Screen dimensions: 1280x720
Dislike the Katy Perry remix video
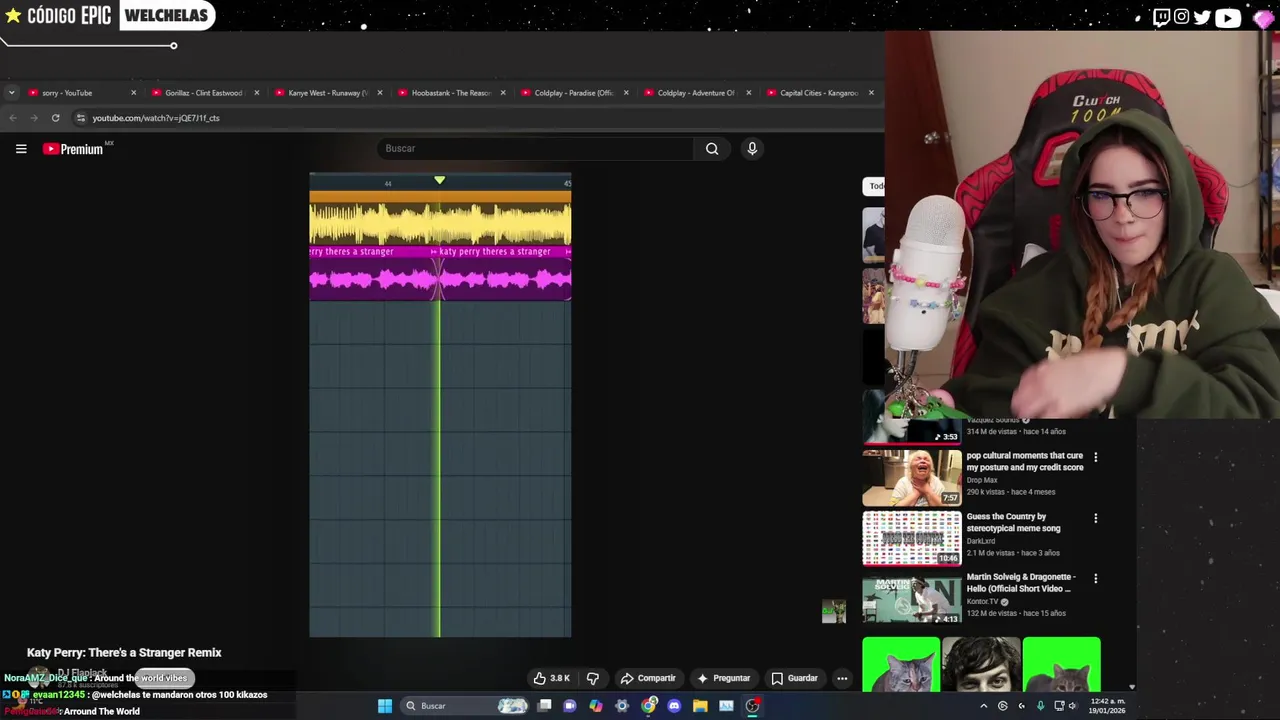point(593,678)
